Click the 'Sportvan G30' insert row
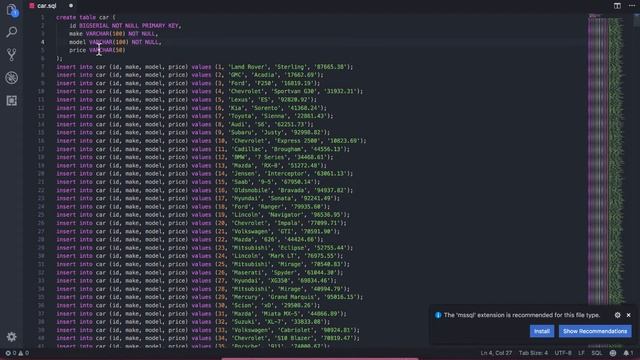 pyautogui.click(x=209, y=91)
